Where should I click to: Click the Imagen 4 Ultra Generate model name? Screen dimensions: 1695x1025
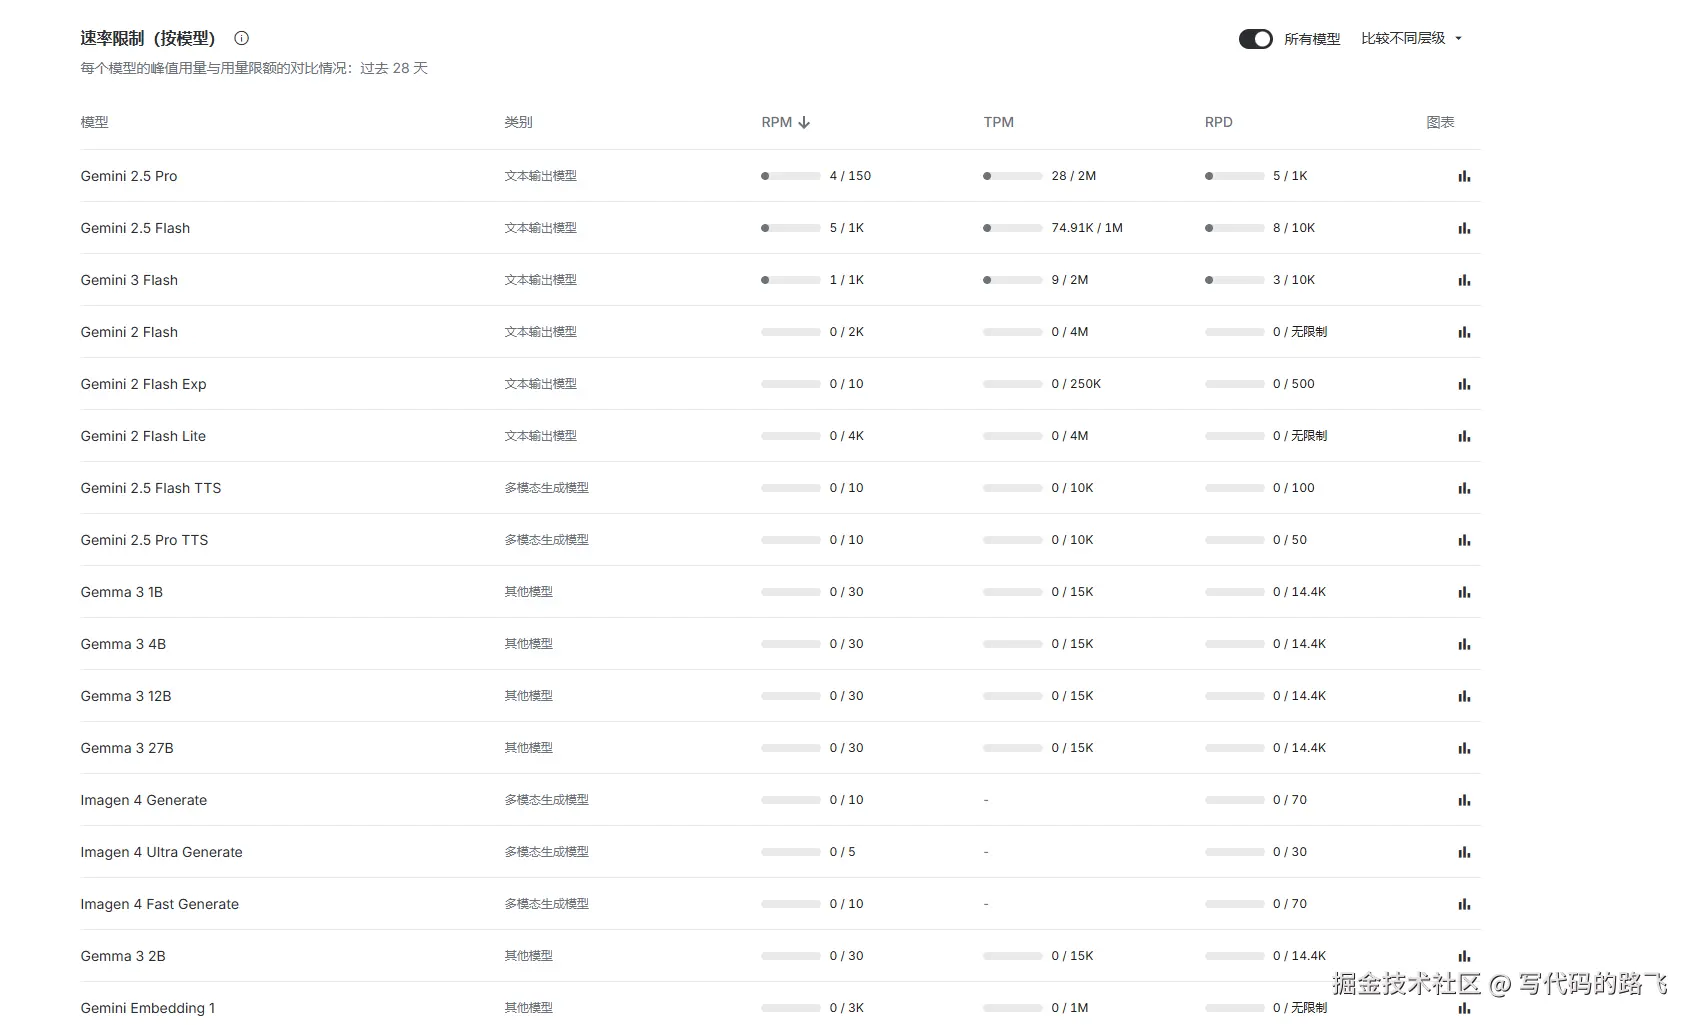click(x=161, y=852)
